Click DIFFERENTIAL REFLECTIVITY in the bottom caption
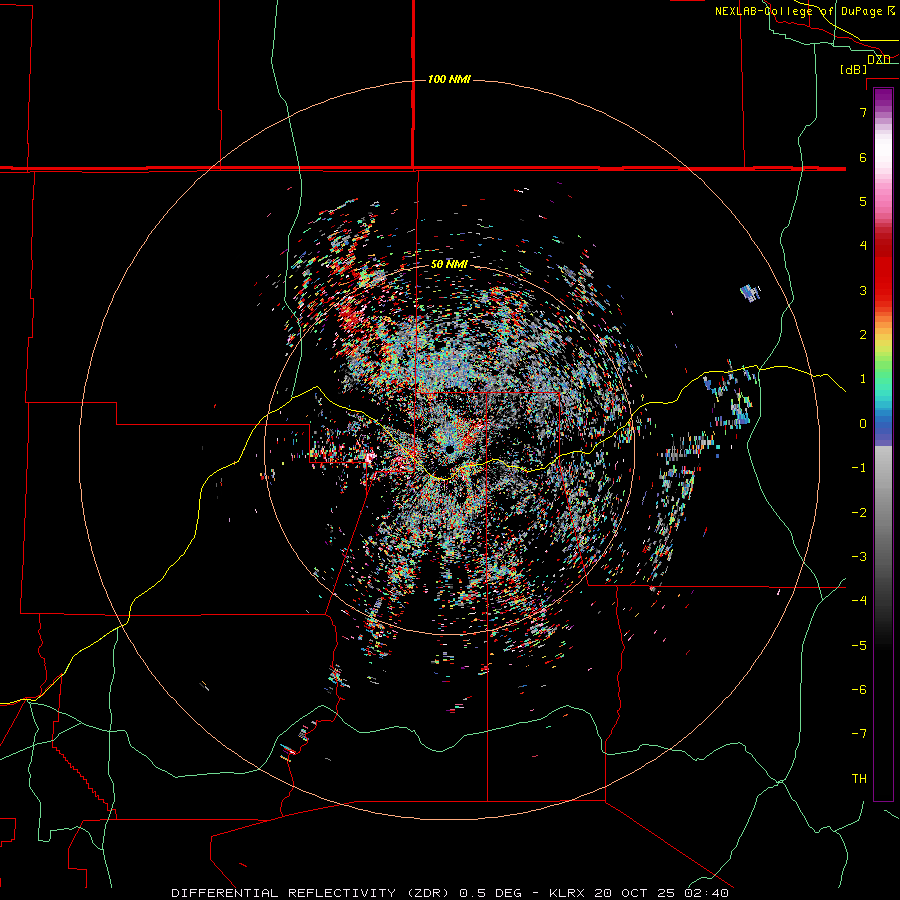 click(284, 893)
